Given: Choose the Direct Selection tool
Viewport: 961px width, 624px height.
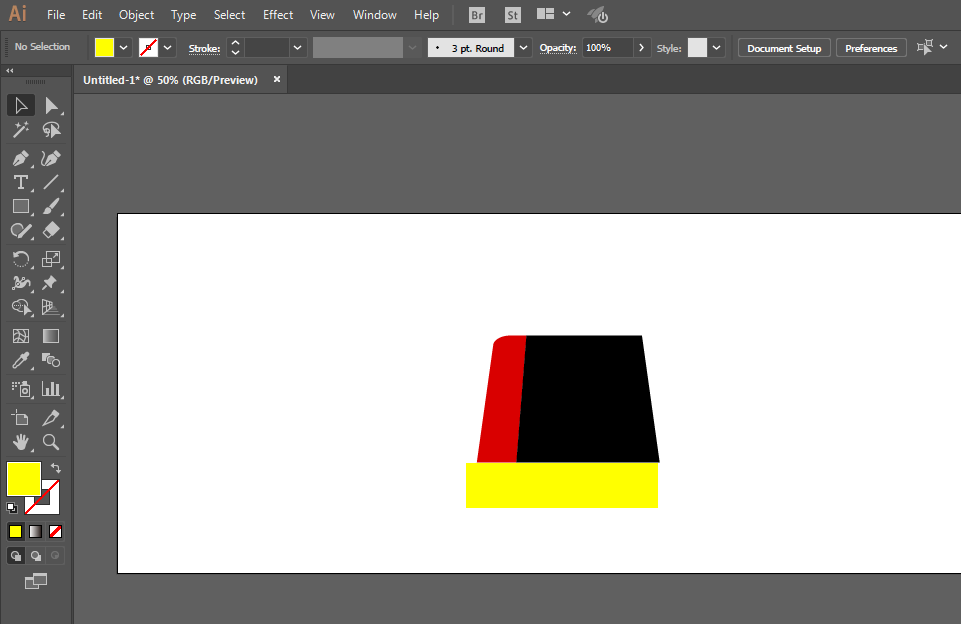Looking at the screenshot, I should pos(51,106).
